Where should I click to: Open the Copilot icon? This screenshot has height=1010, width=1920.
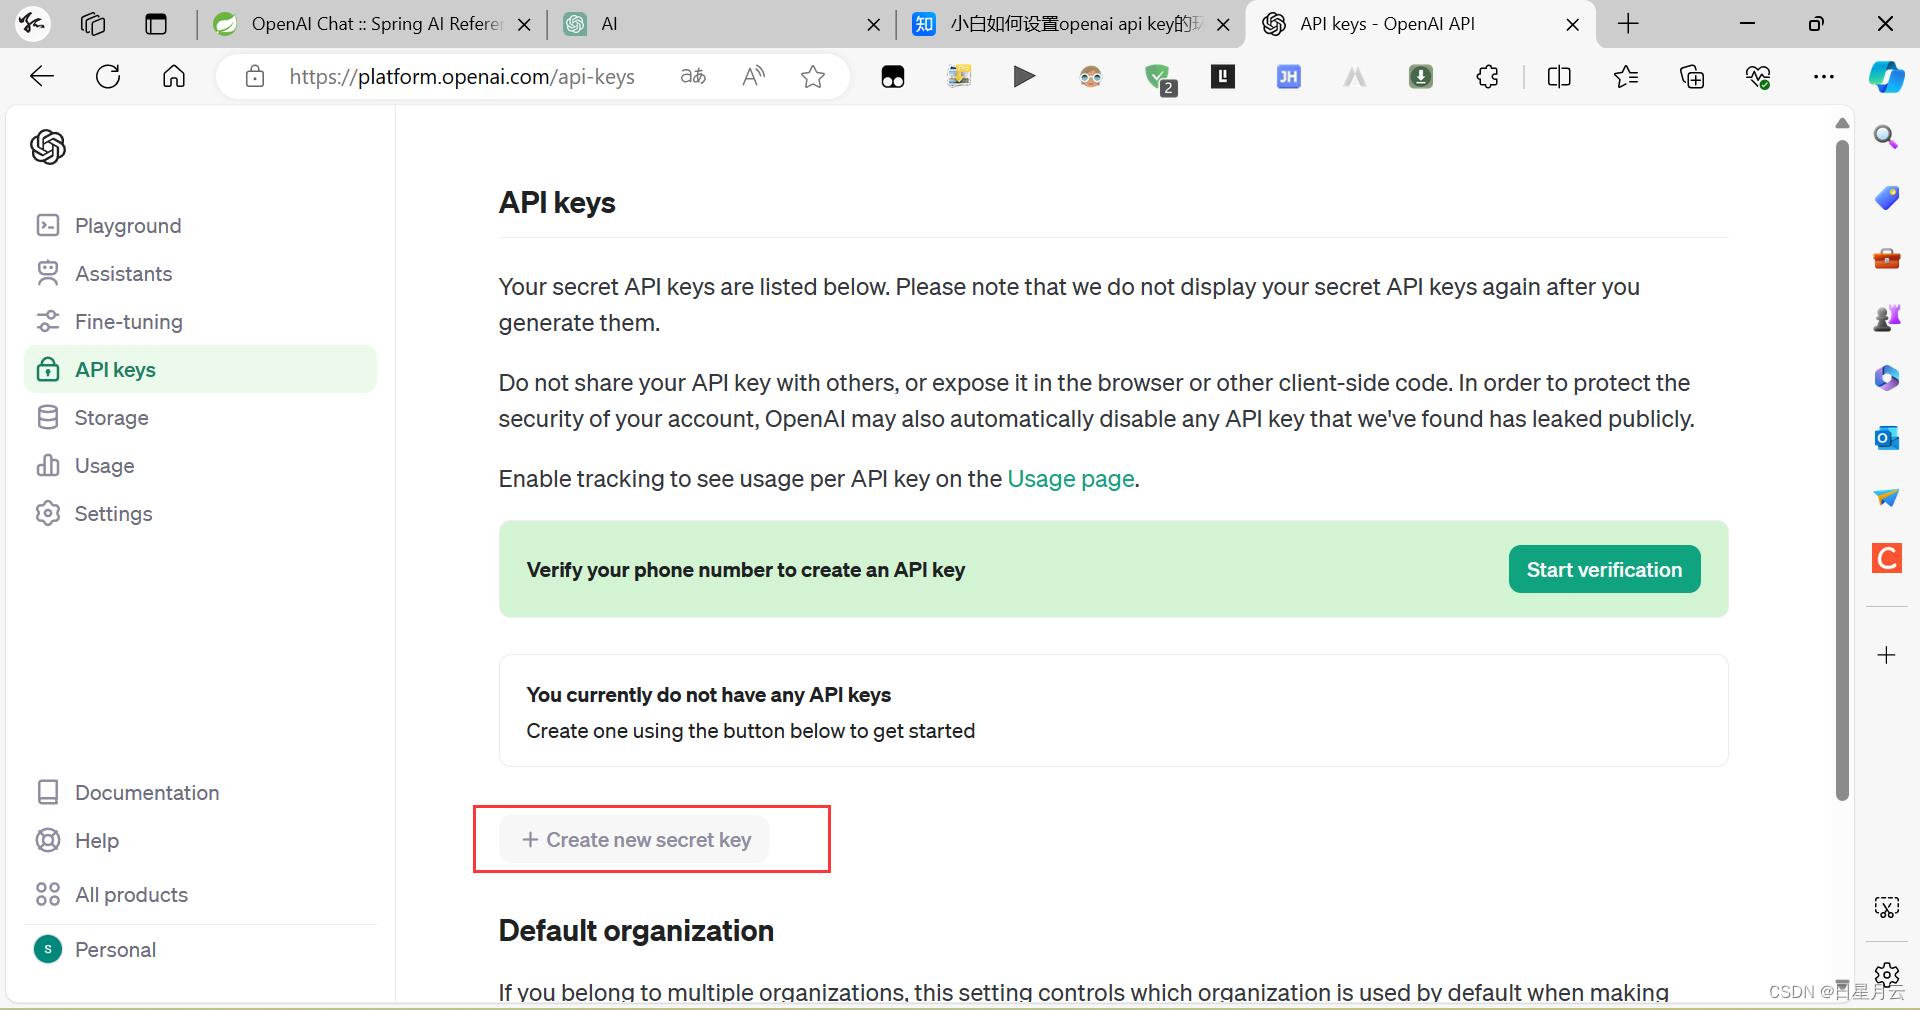click(1886, 77)
